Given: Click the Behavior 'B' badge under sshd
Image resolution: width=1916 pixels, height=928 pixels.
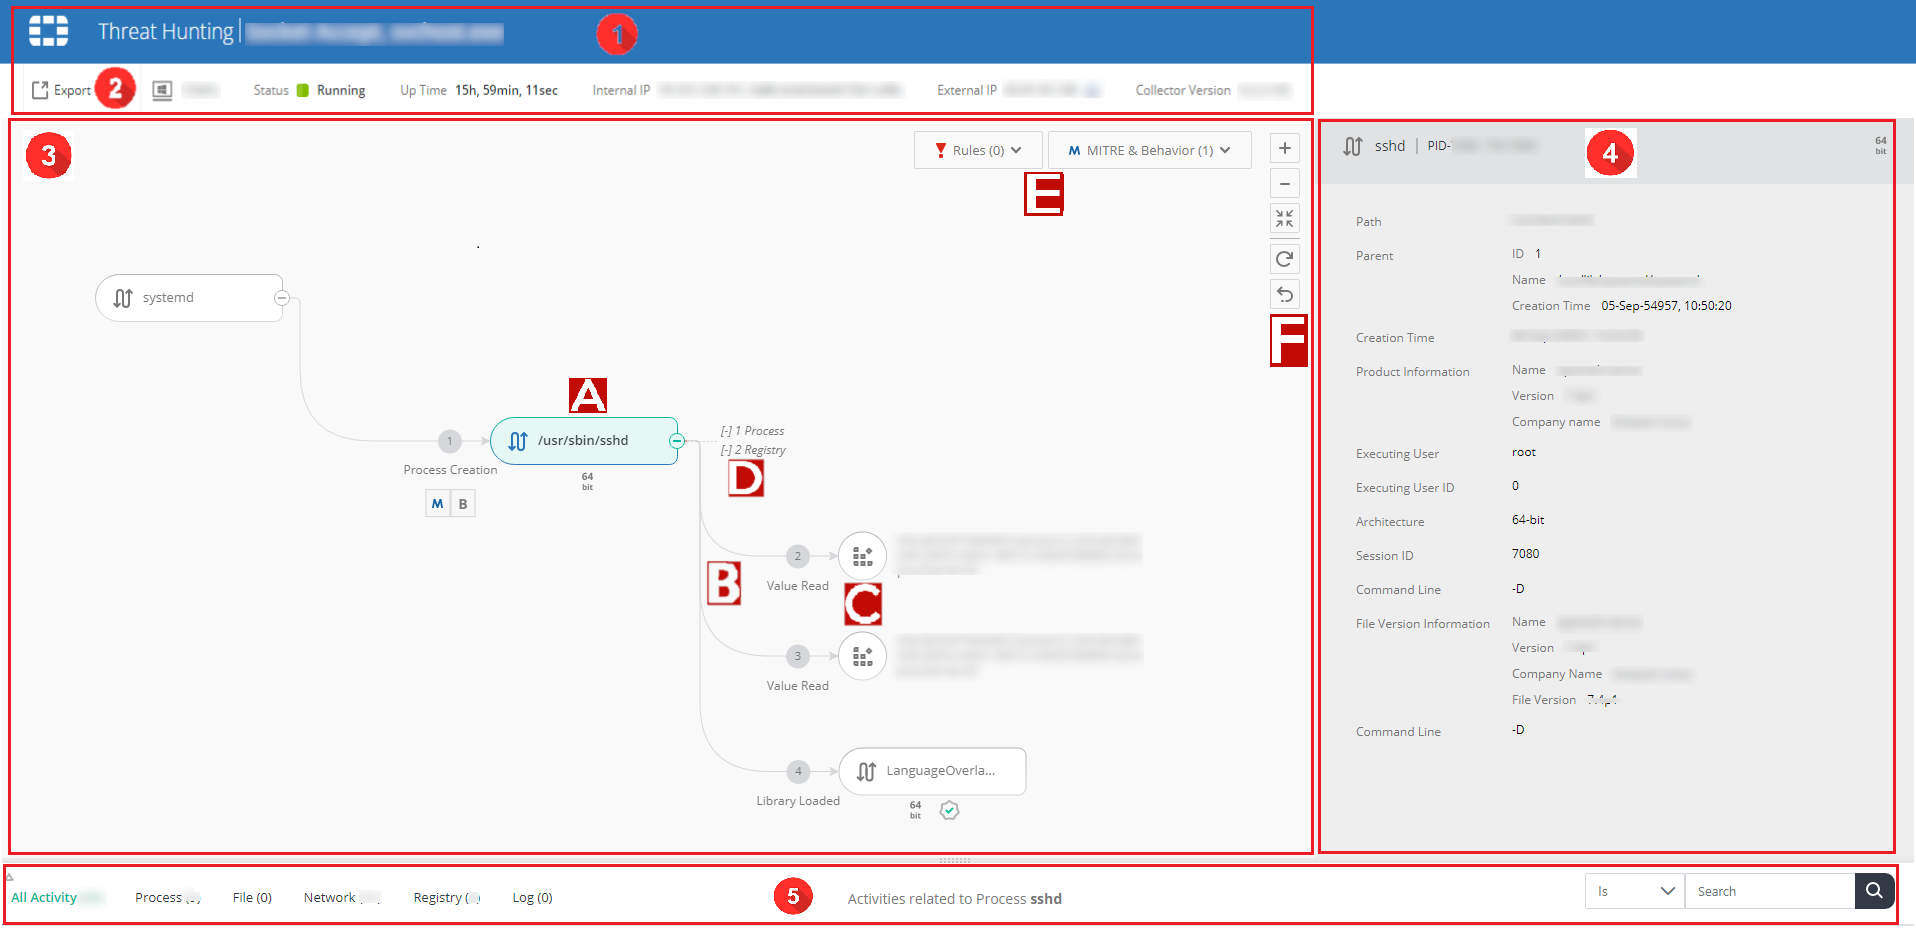Looking at the screenshot, I should pyautogui.click(x=463, y=504).
